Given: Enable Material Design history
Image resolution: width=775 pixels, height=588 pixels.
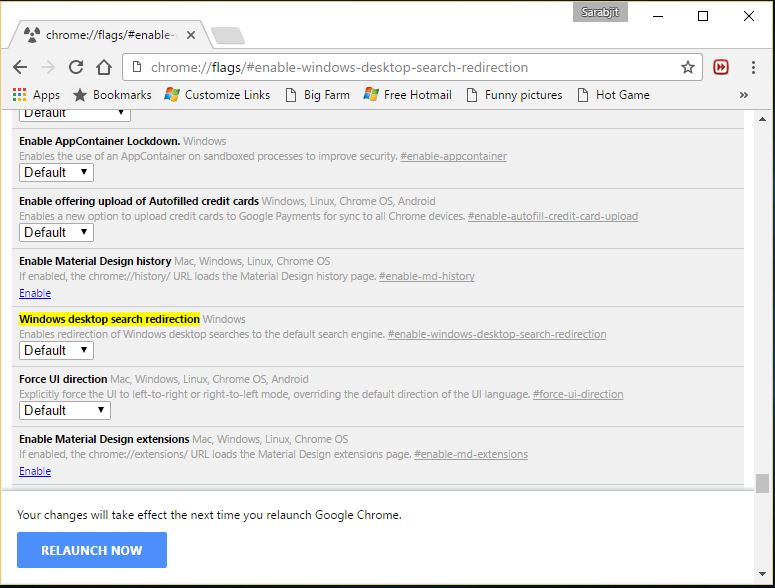Looking at the screenshot, I should (x=35, y=293).
